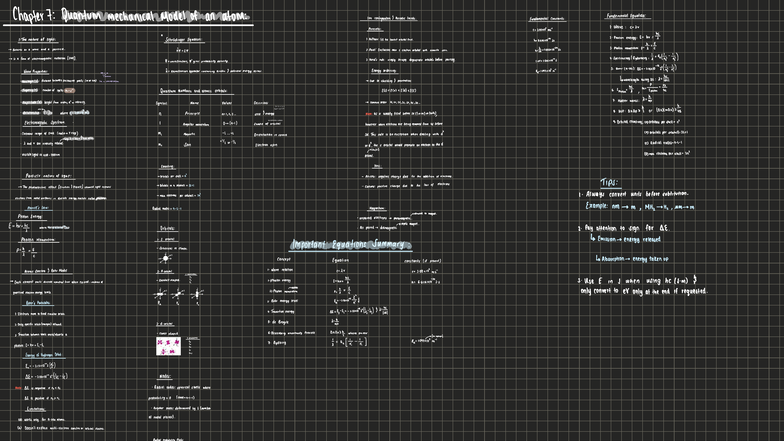
Task: Click the 'Absorption → energy taken up' note
Action: [x=646, y=258]
